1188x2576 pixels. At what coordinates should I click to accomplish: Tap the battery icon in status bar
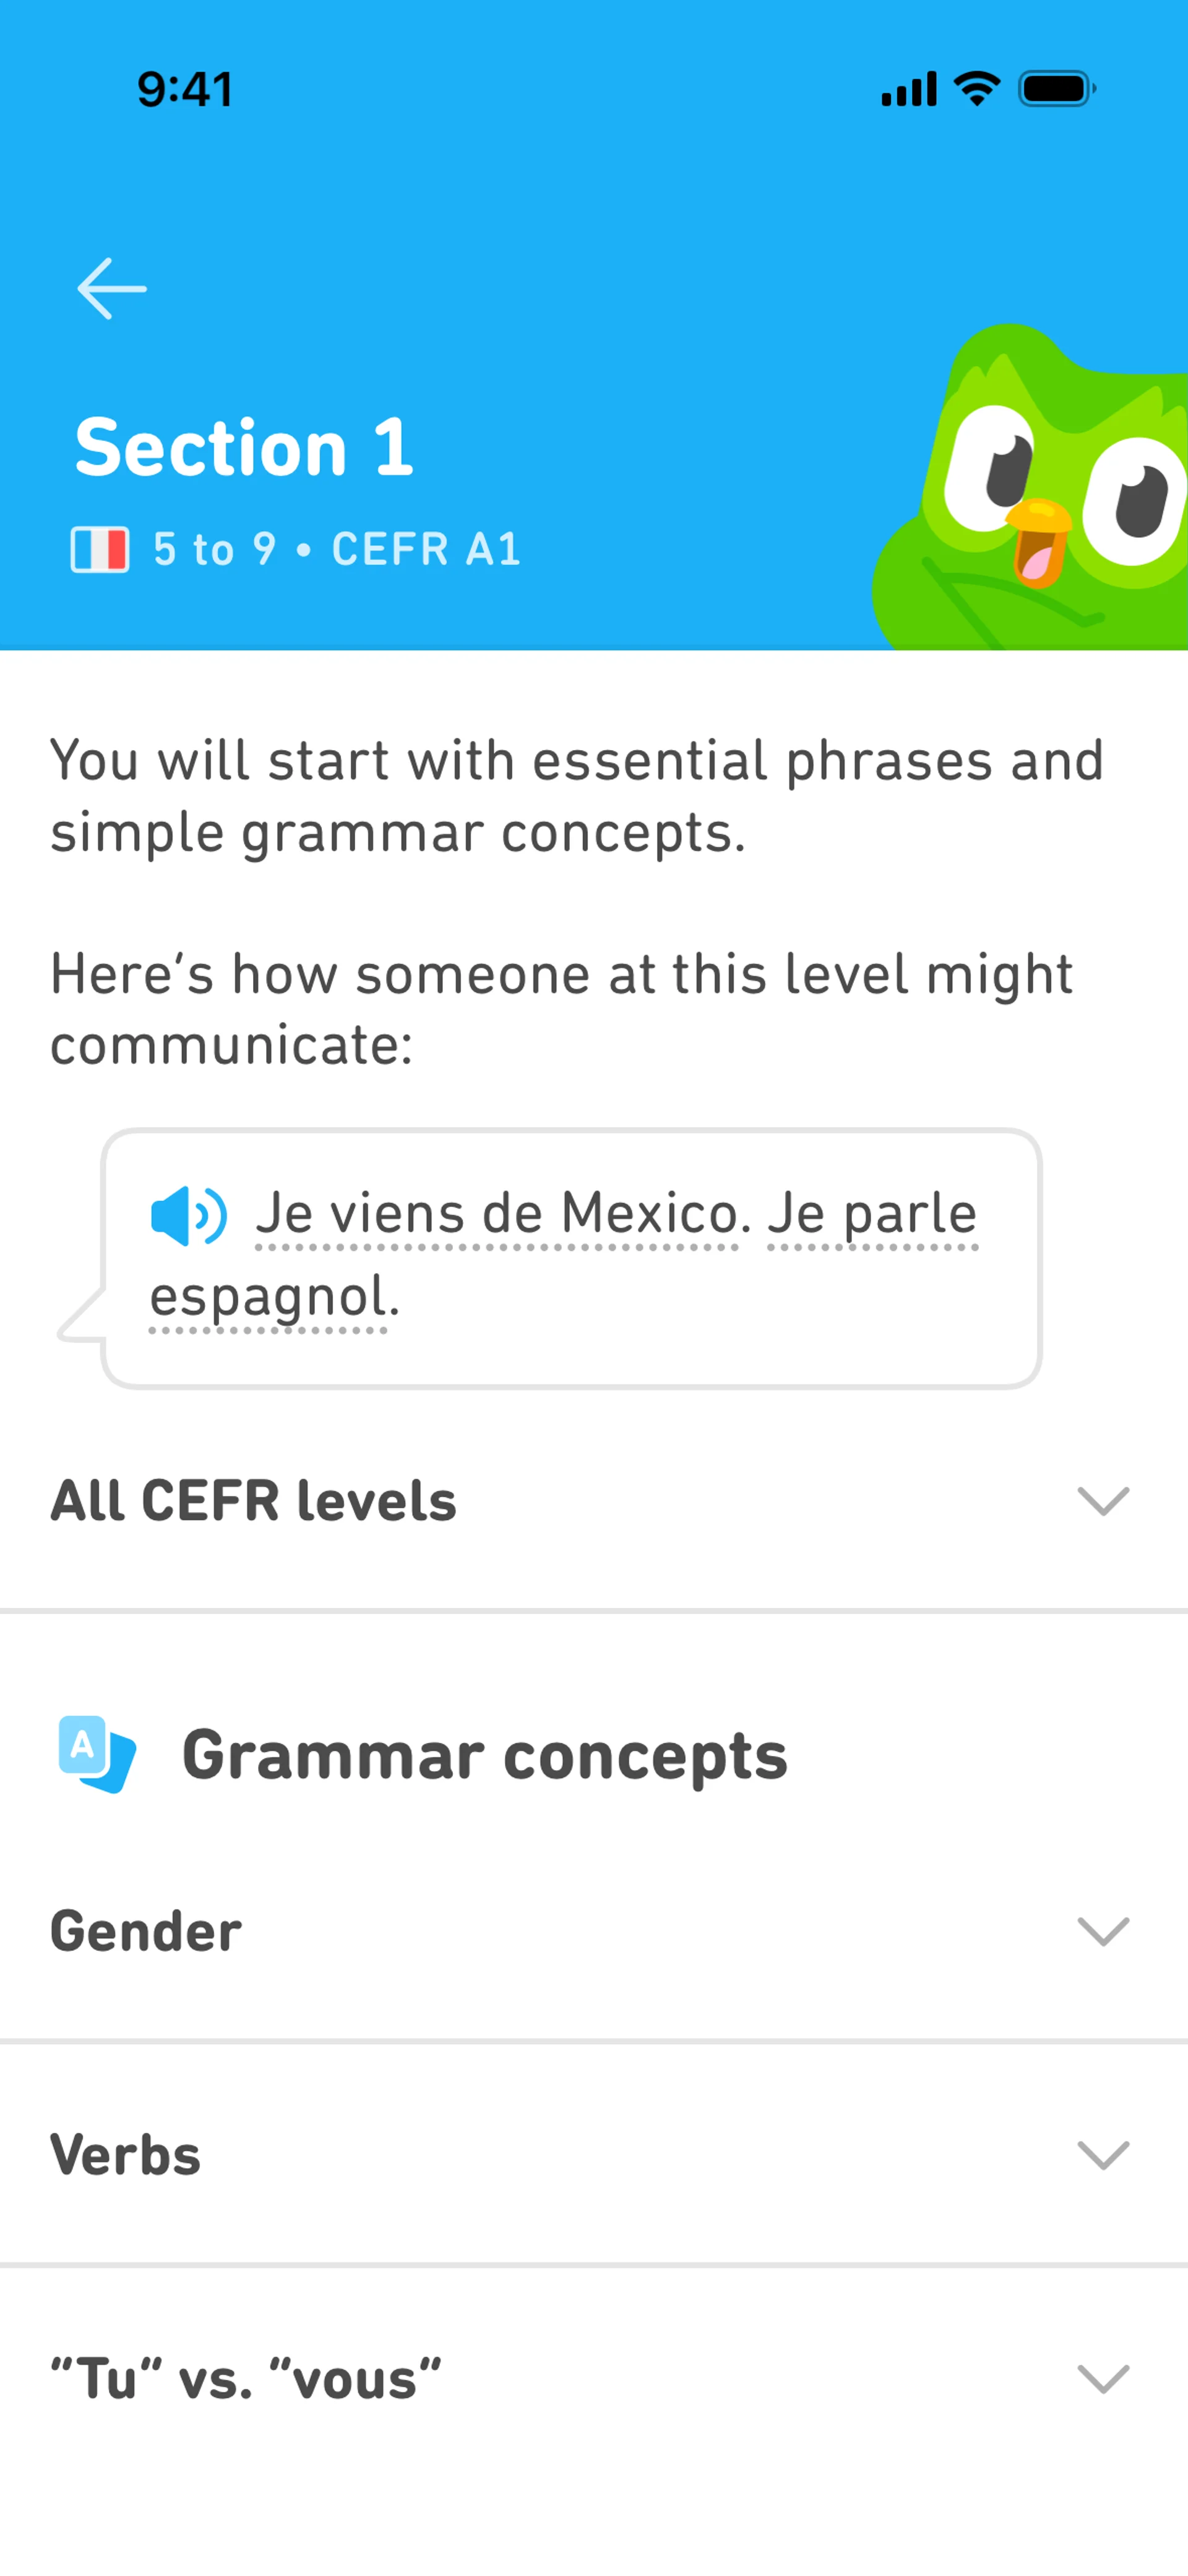pyautogui.click(x=1057, y=89)
